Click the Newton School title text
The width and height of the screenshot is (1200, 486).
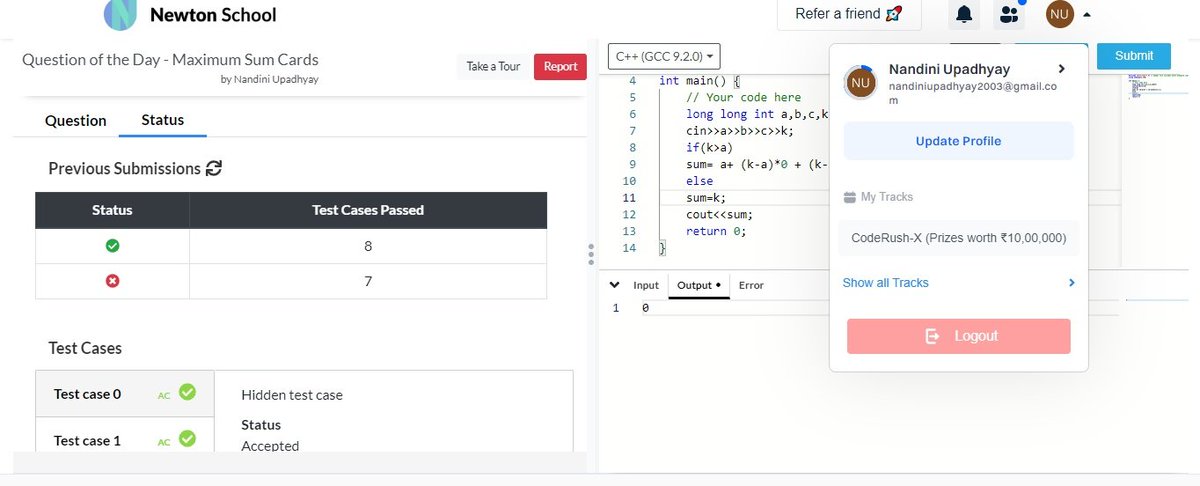coord(213,14)
